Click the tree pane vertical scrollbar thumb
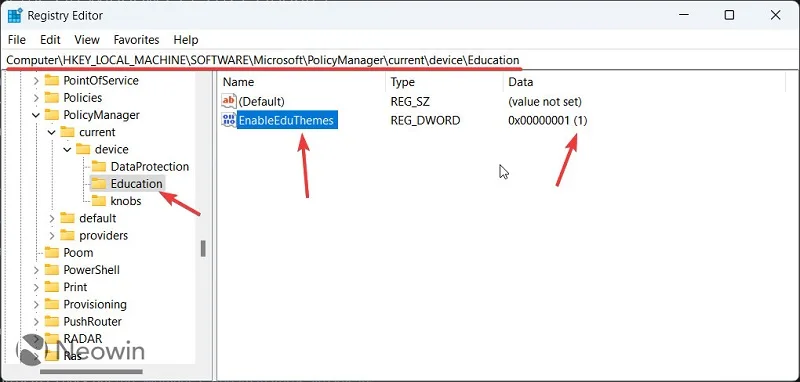 click(203, 248)
